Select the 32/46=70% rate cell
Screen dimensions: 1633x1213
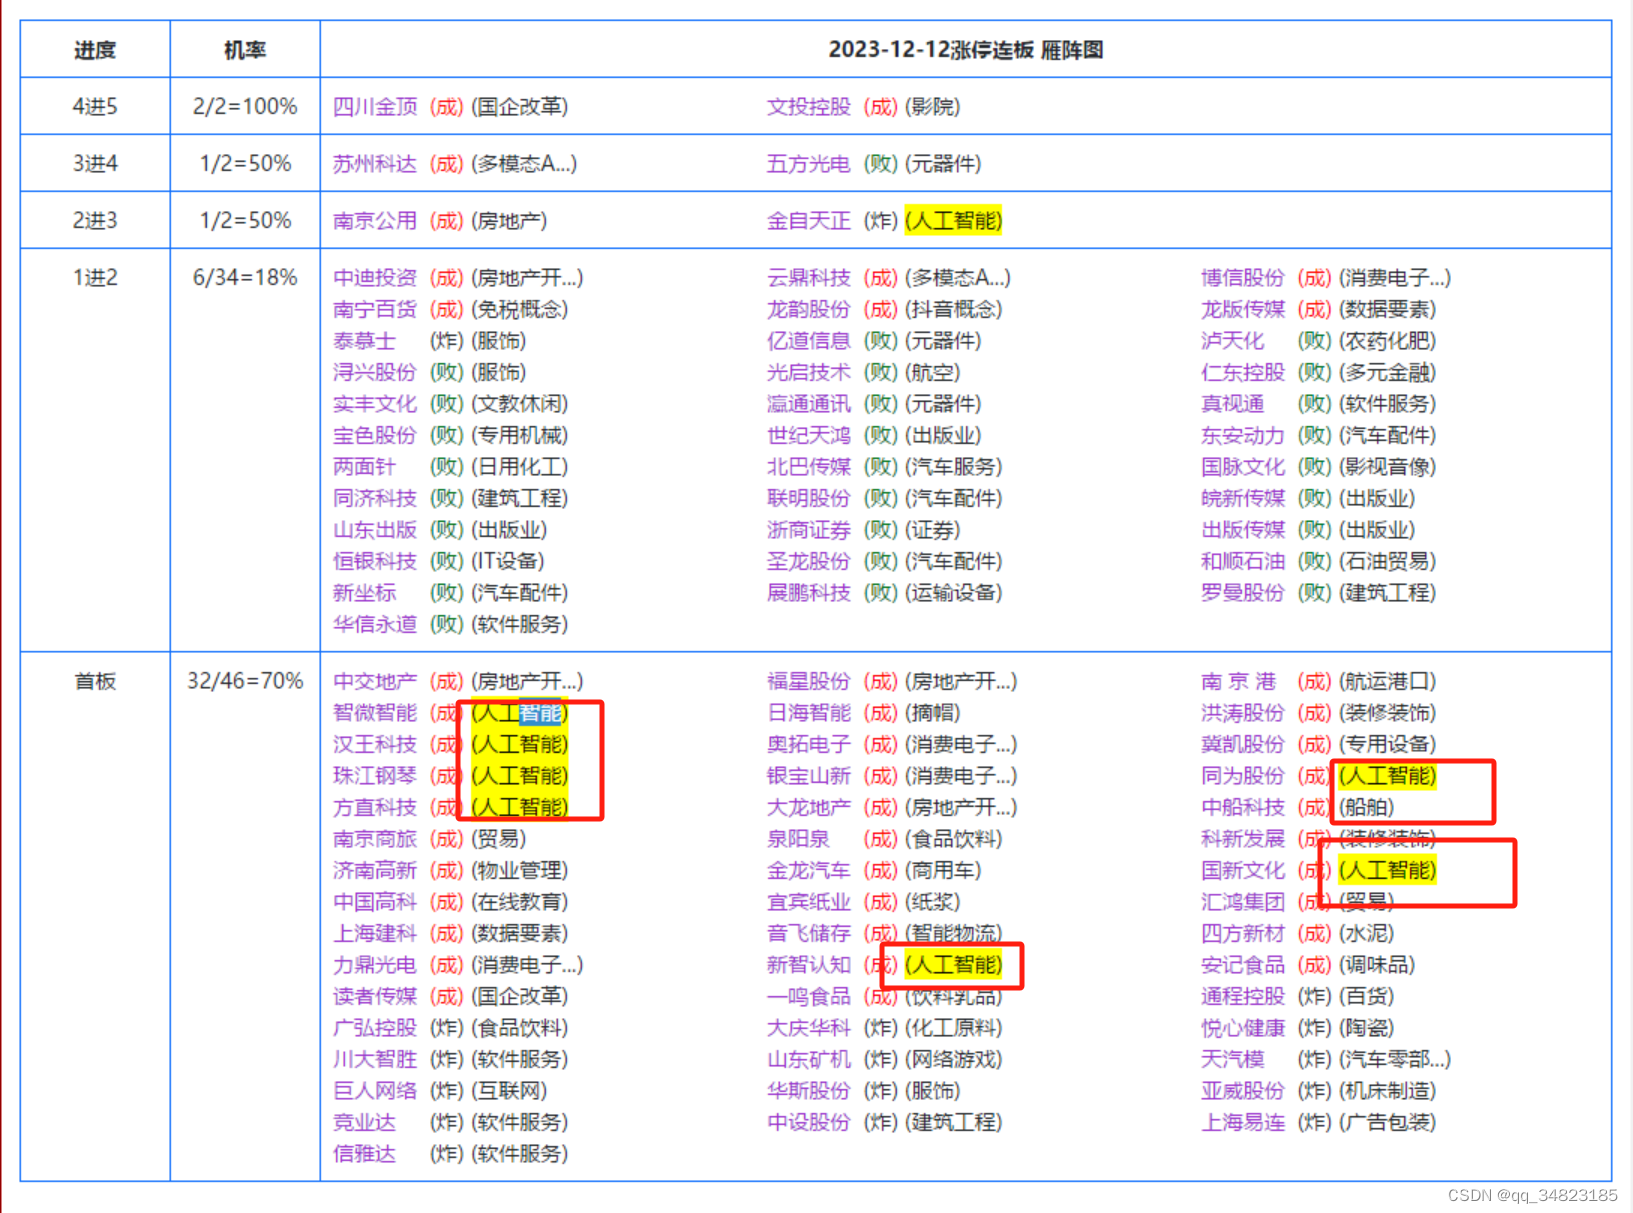pos(245,917)
